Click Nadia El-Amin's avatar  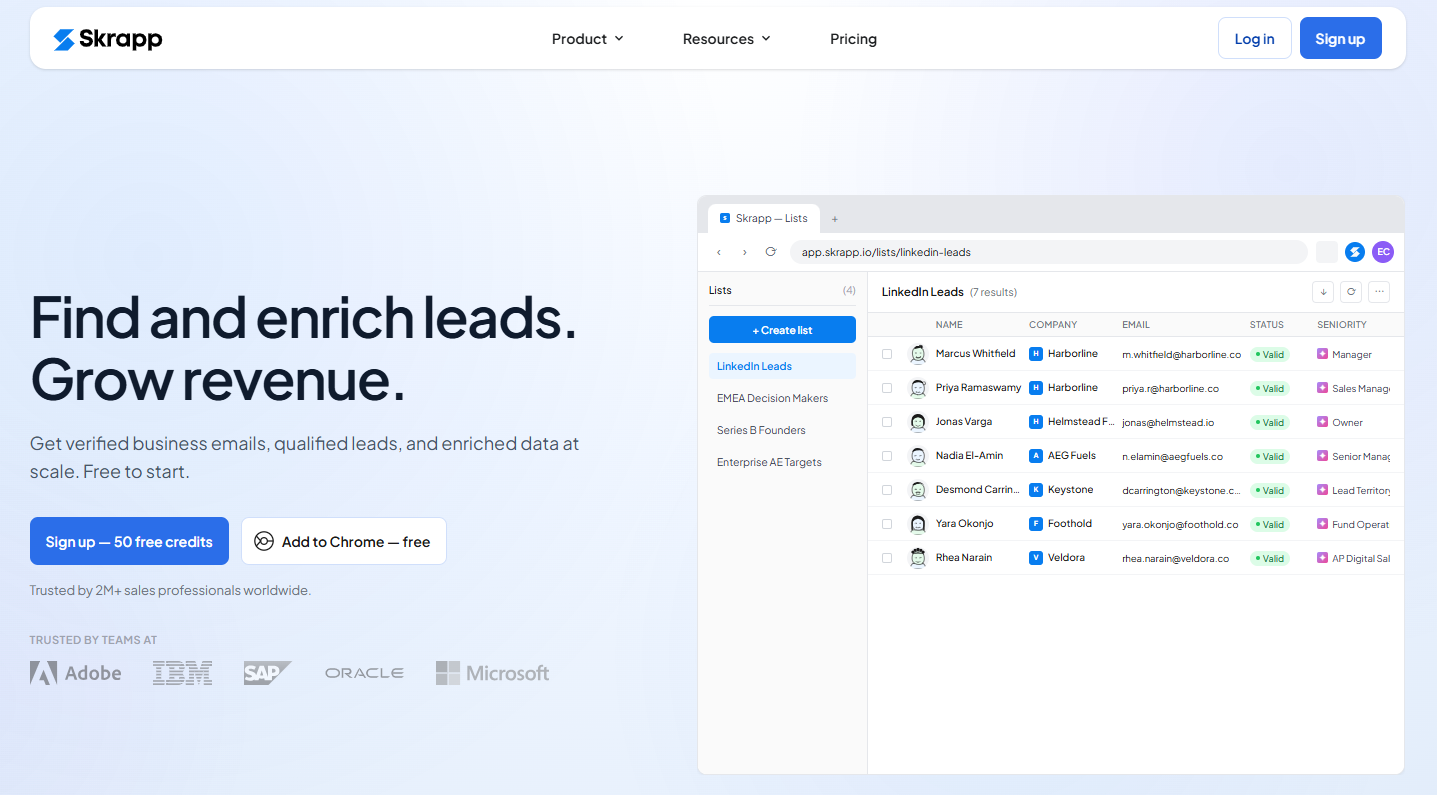click(917, 456)
